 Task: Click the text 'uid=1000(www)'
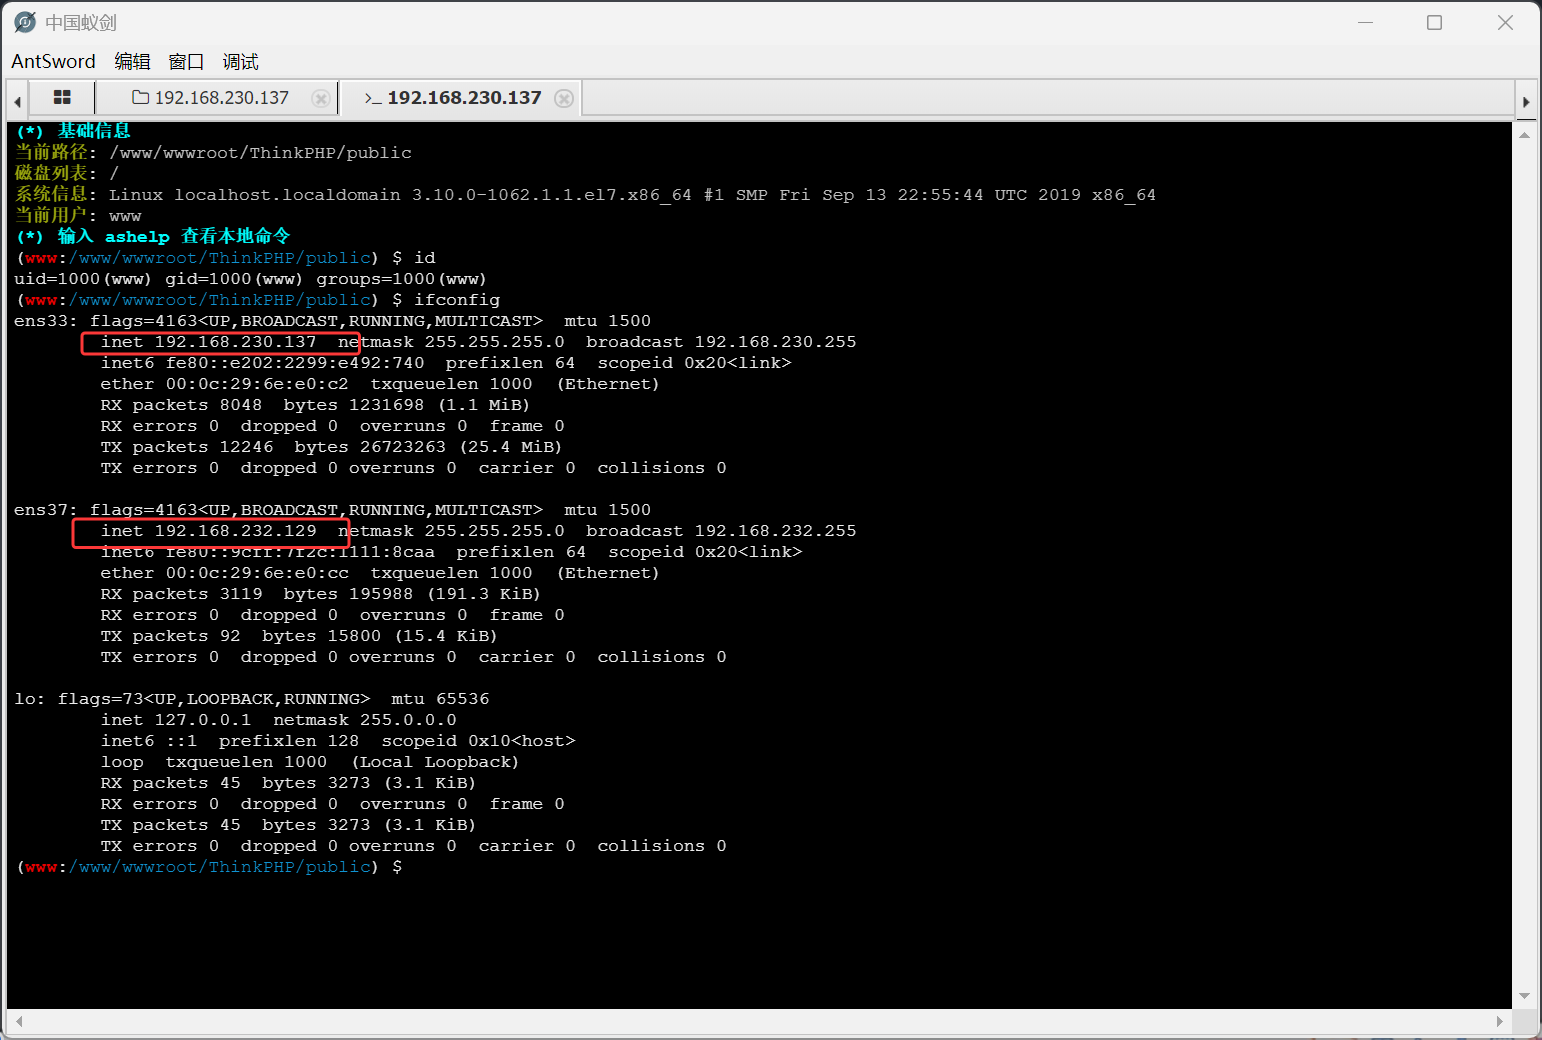(83, 279)
